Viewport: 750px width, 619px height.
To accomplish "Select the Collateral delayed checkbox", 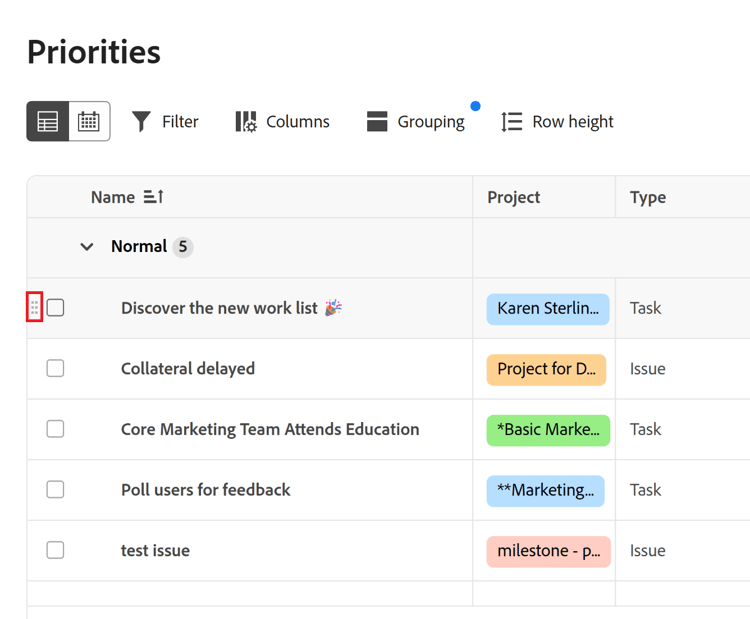I will tap(56, 369).
